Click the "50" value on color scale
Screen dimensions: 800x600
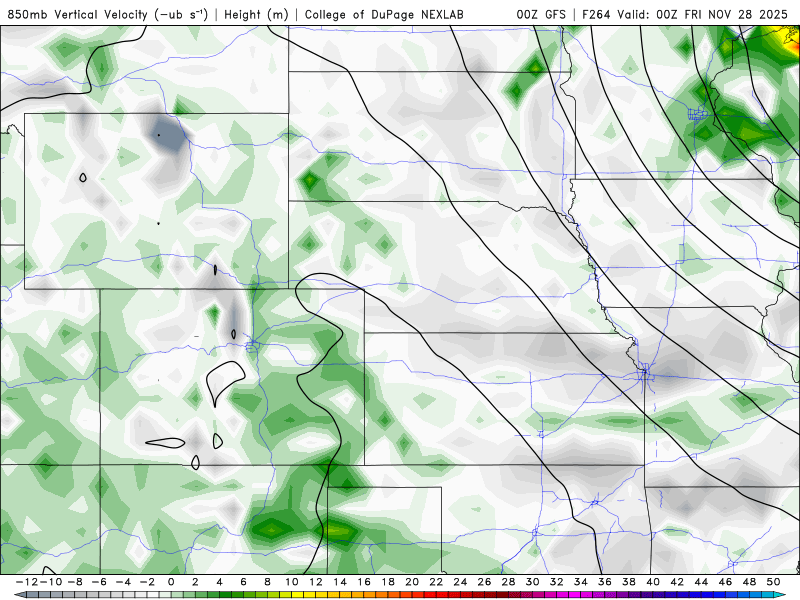pyautogui.click(x=773, y=582)
